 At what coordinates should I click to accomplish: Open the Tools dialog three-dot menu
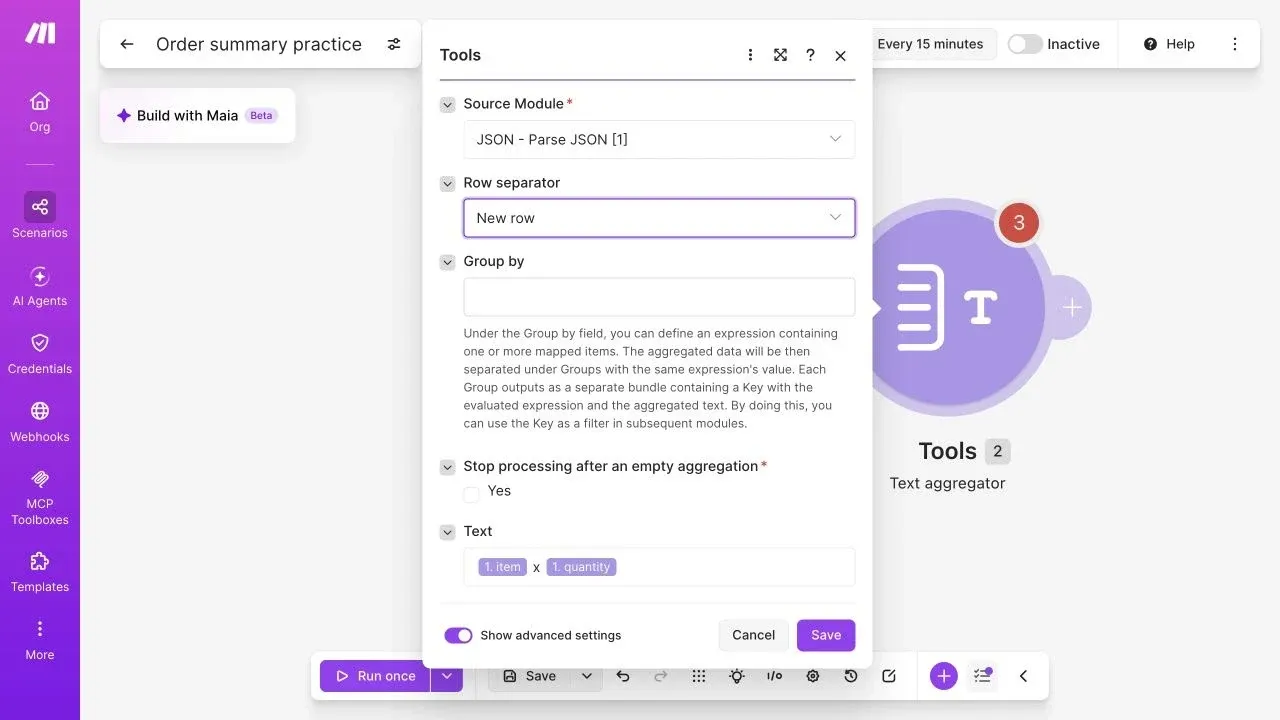point(750,55)
